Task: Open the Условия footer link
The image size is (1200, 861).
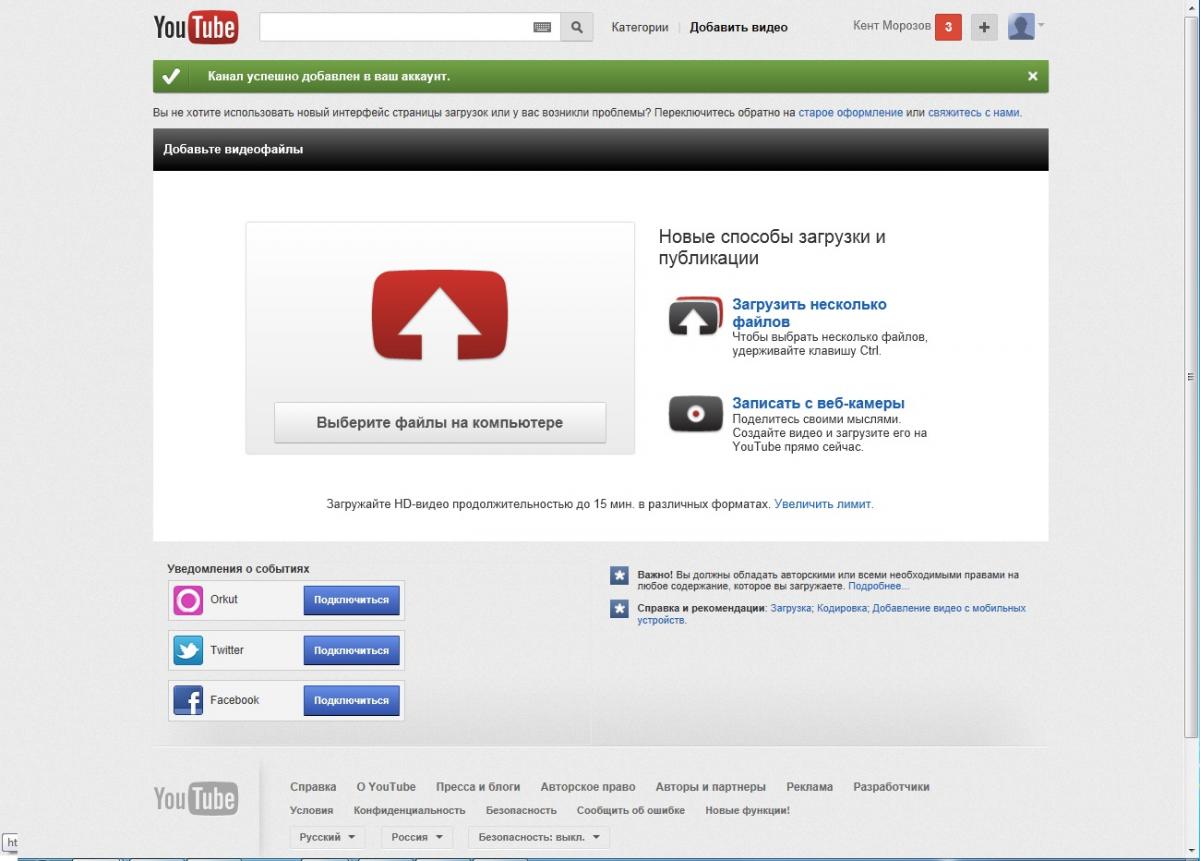Action: coord(312,810)
